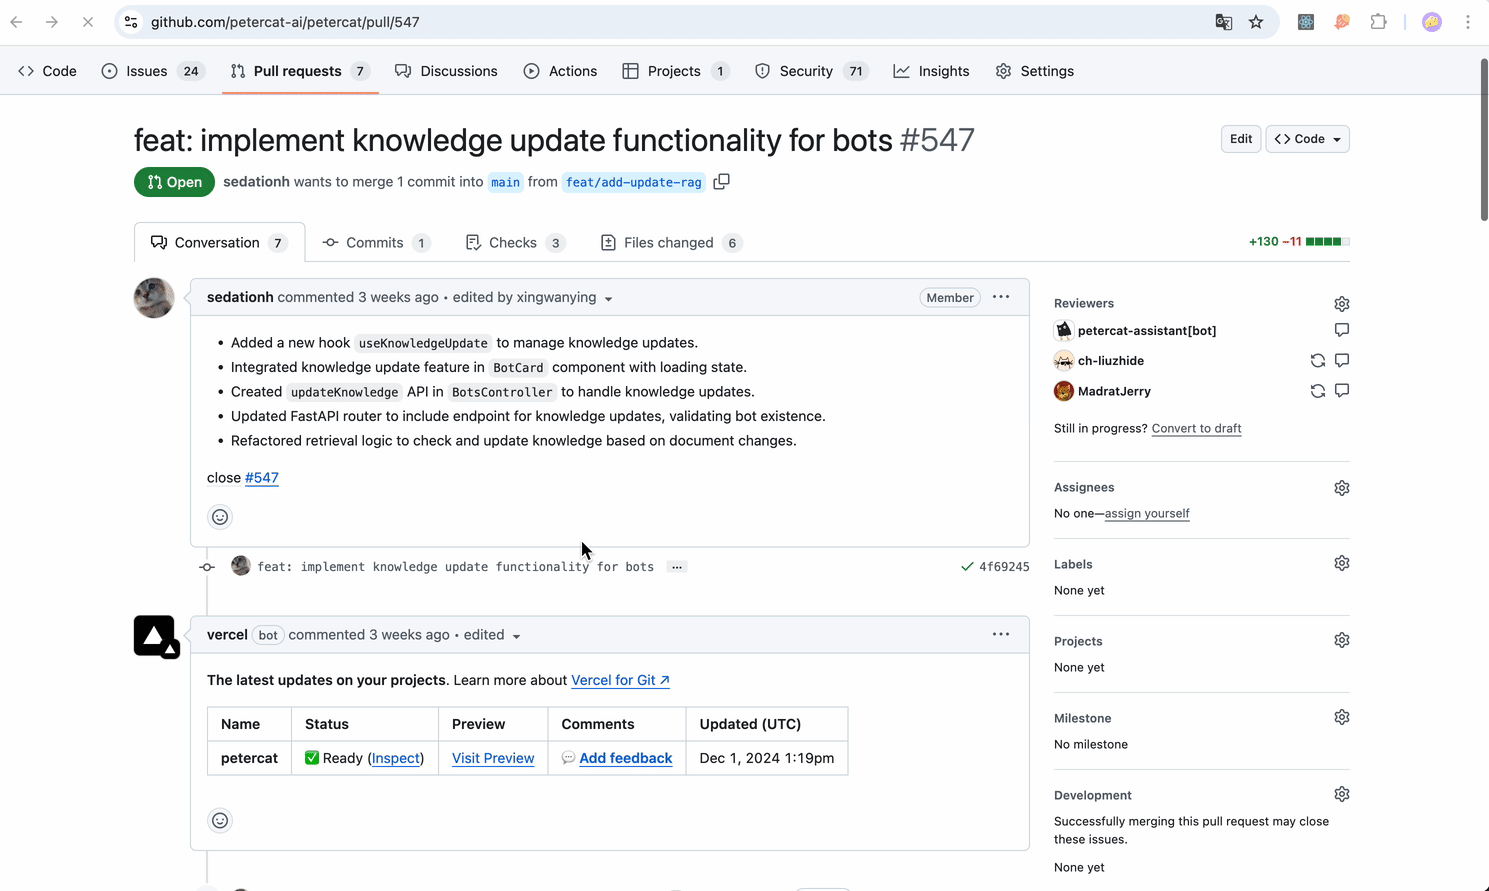The height and width of the screenshot is (891, 1489).
Task: Open the Assignees settings gear
Action: point(1341,487)
